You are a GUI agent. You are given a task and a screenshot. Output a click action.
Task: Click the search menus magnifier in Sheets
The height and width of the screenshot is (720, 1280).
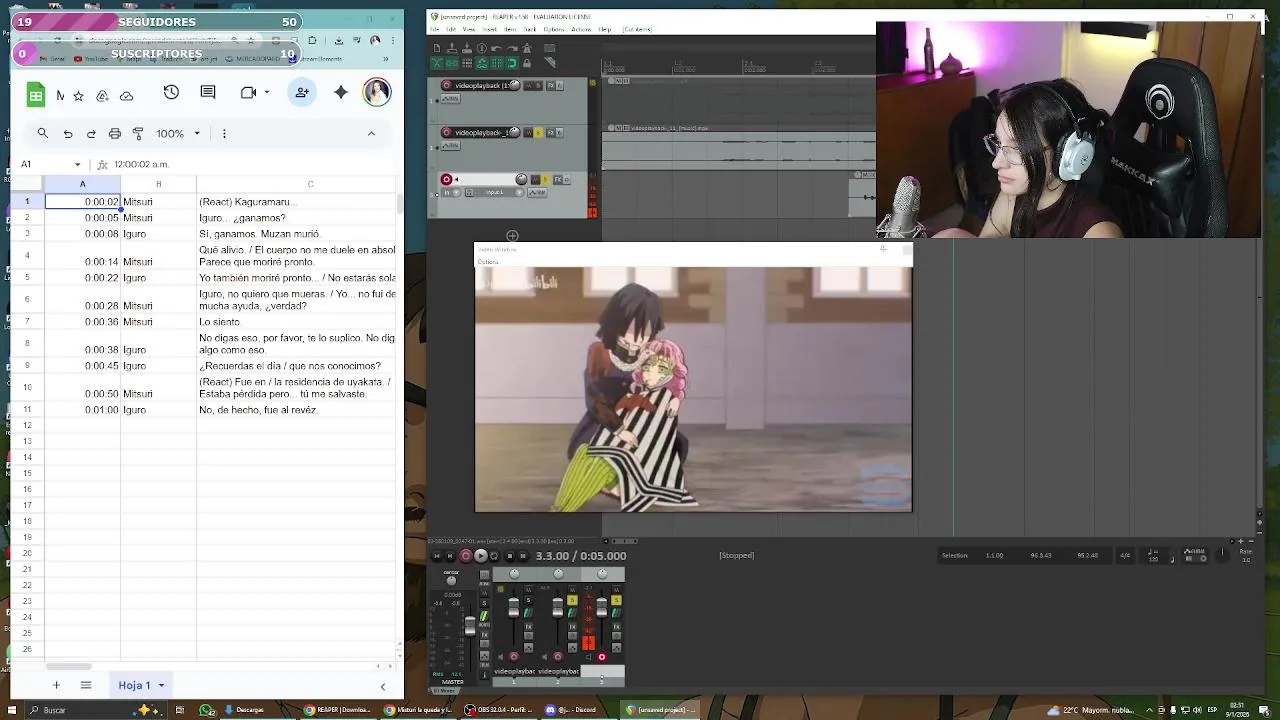(43, 133)
